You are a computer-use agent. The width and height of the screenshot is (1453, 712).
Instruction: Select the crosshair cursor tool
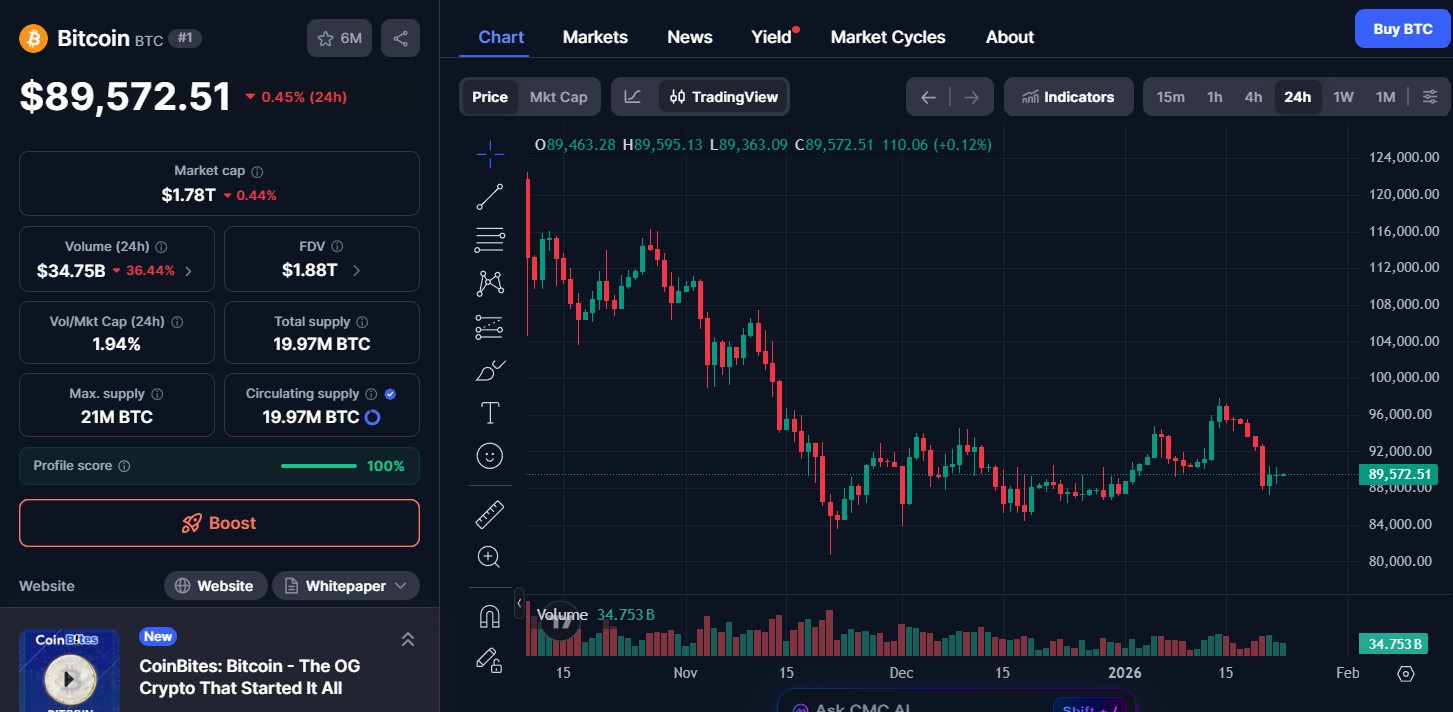click(489, 154)
